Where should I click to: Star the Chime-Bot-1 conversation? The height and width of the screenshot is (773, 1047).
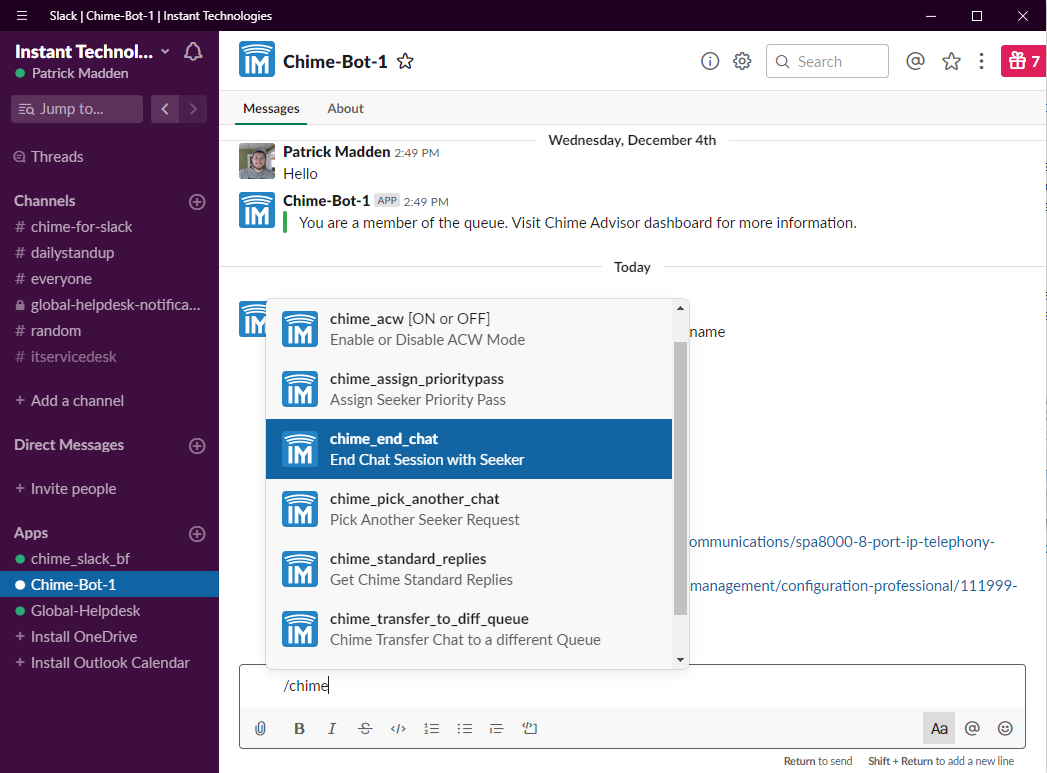[405, 61]
